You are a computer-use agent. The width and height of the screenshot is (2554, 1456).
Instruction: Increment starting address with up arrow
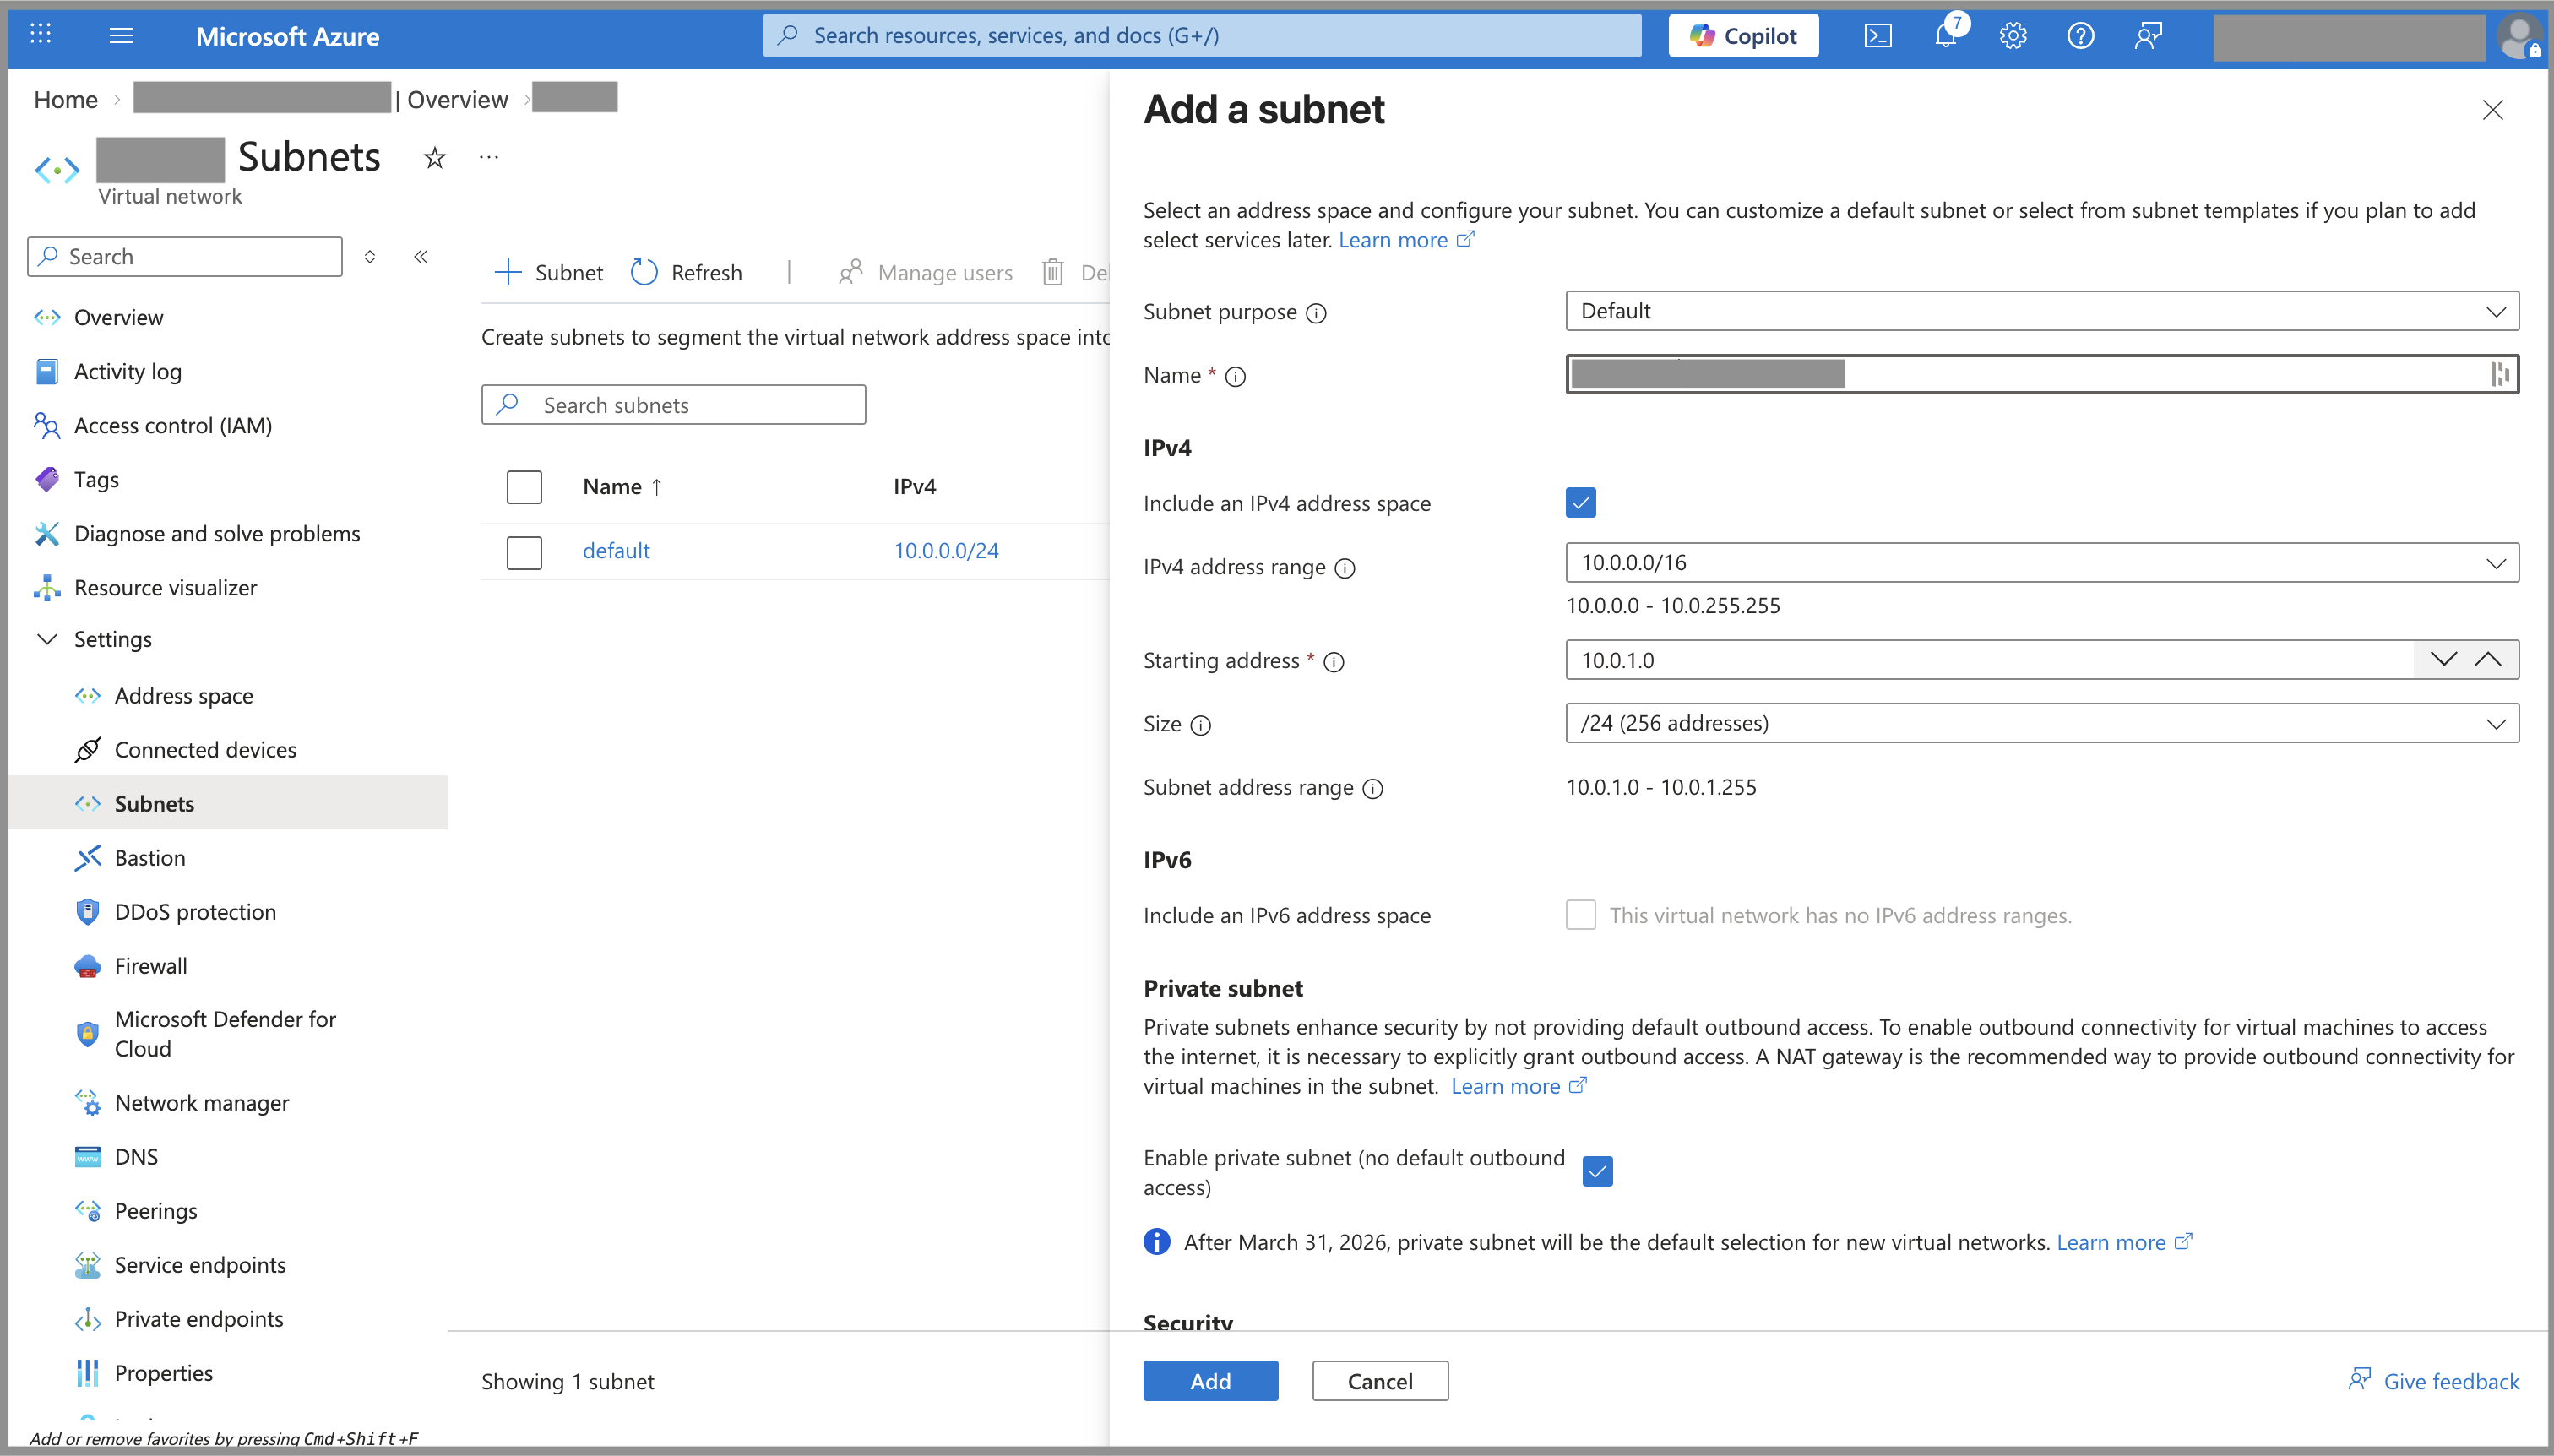click(2488, 659)
